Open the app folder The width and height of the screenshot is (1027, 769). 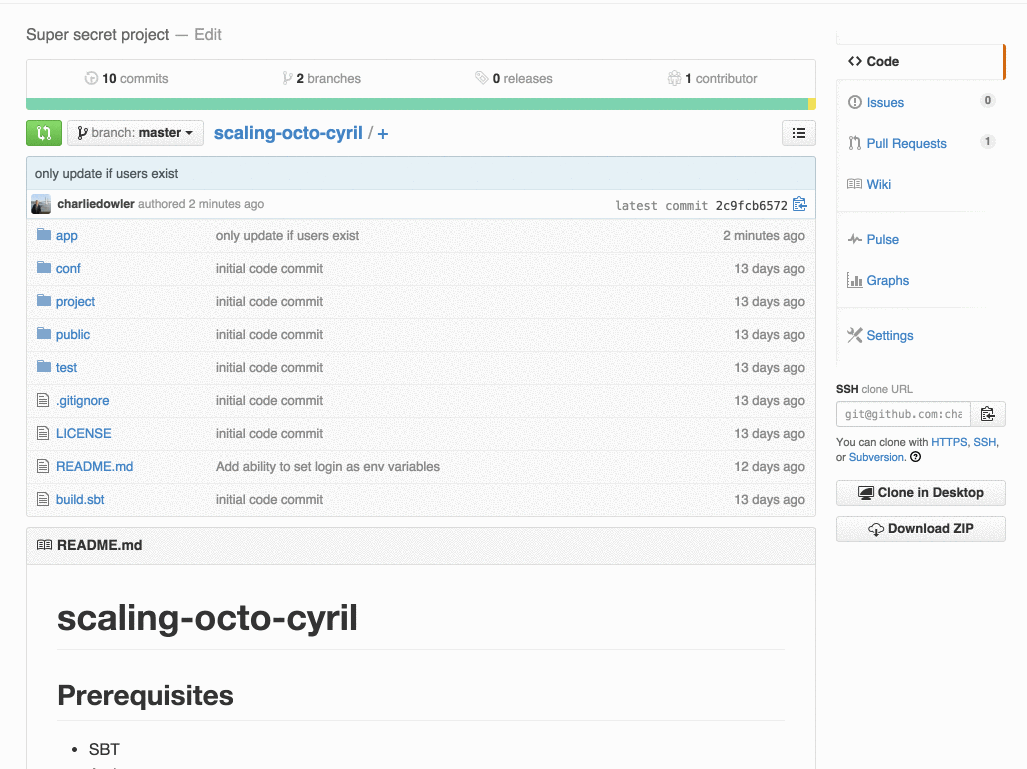pyautogui.click(x=66, y=236)
